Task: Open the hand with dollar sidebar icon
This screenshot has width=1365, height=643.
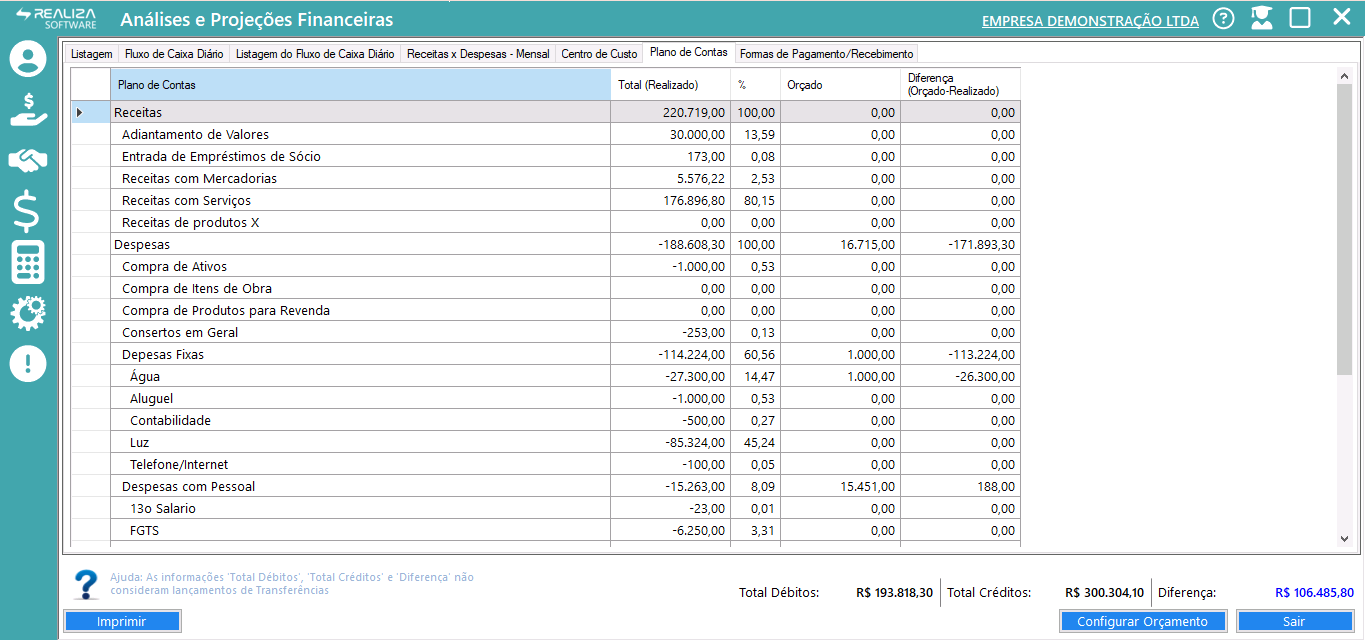Action: click(x=28, y=109)
